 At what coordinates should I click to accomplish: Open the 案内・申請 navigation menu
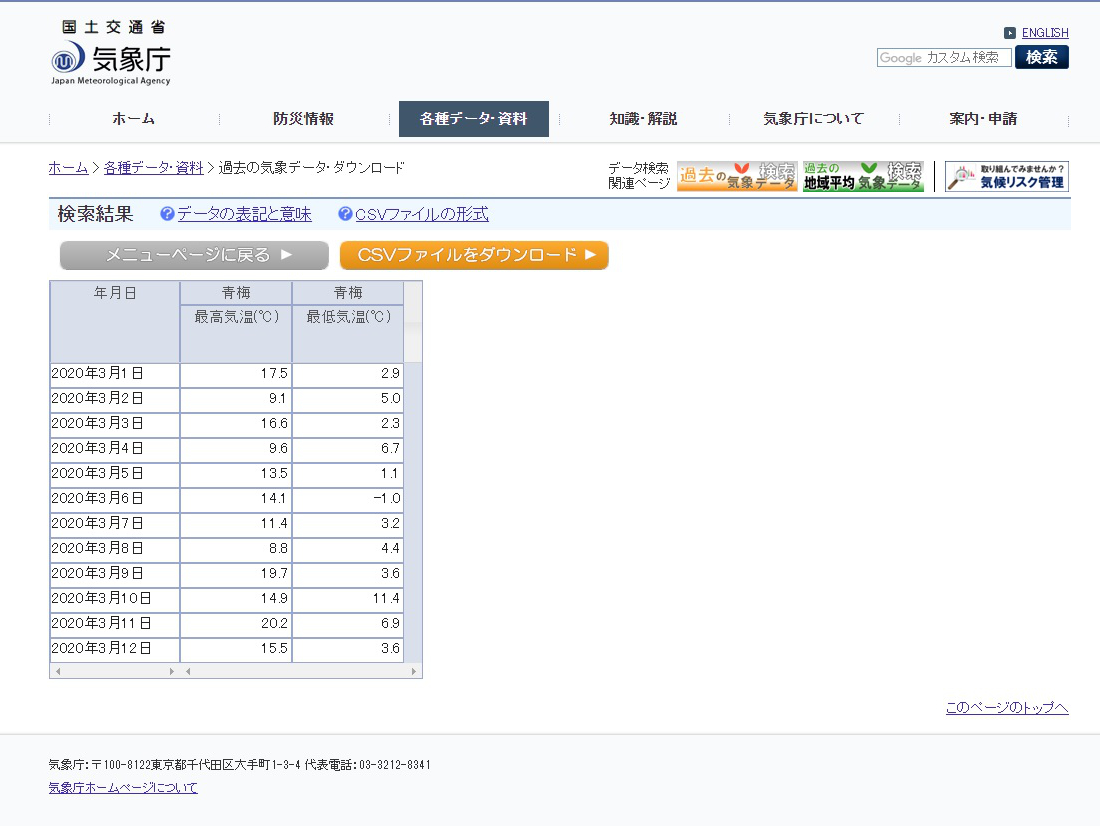click(x=983, y=119)
